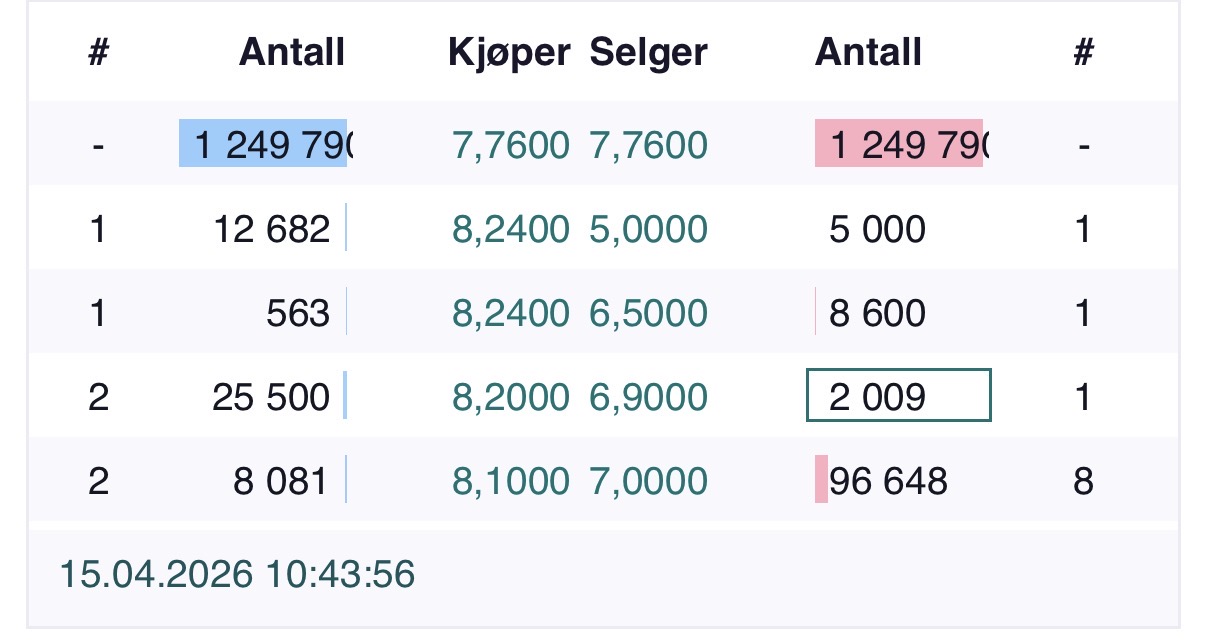Image resolution: width=1206 pixels, height=644 pixels.
Task: Select the blue-highlighted 1 249 790 buy quantity
Action: click(x=264, y=146)
